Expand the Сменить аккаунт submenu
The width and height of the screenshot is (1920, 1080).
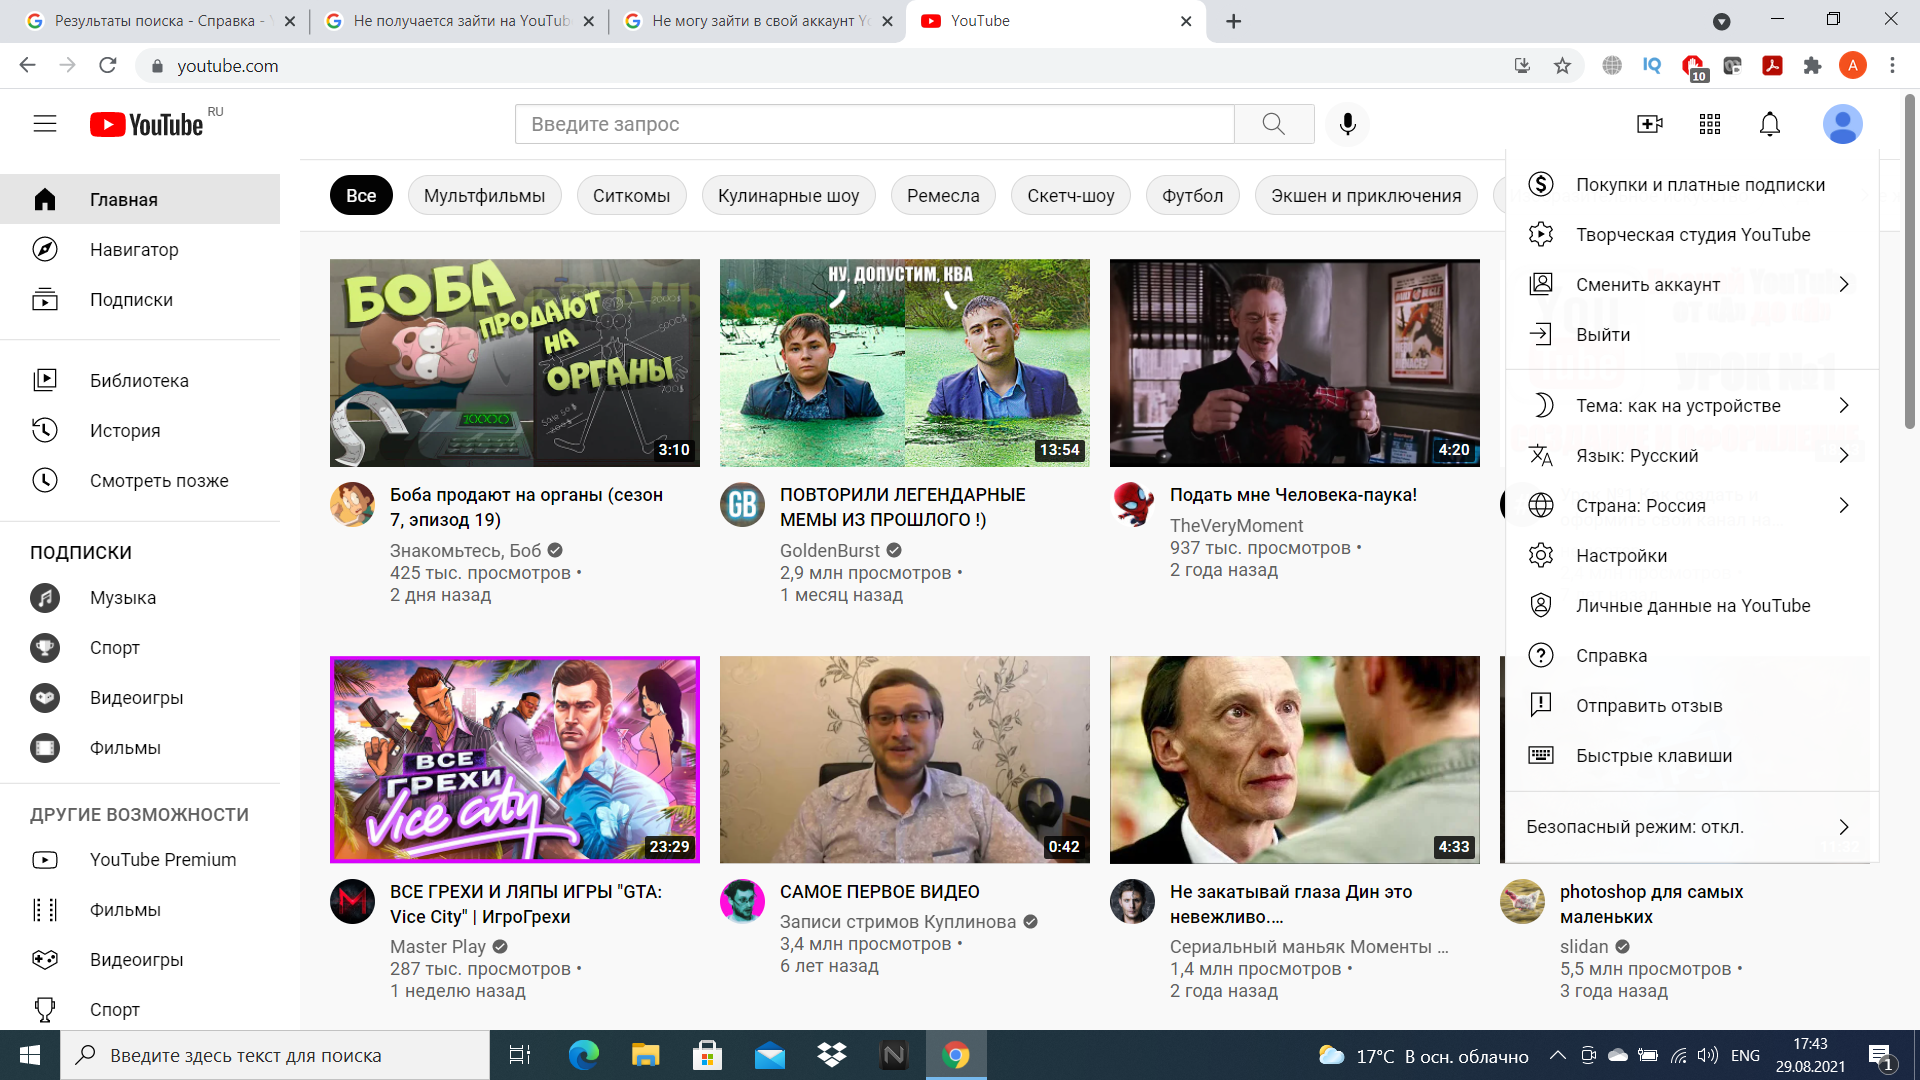(x=1690, y=285)
